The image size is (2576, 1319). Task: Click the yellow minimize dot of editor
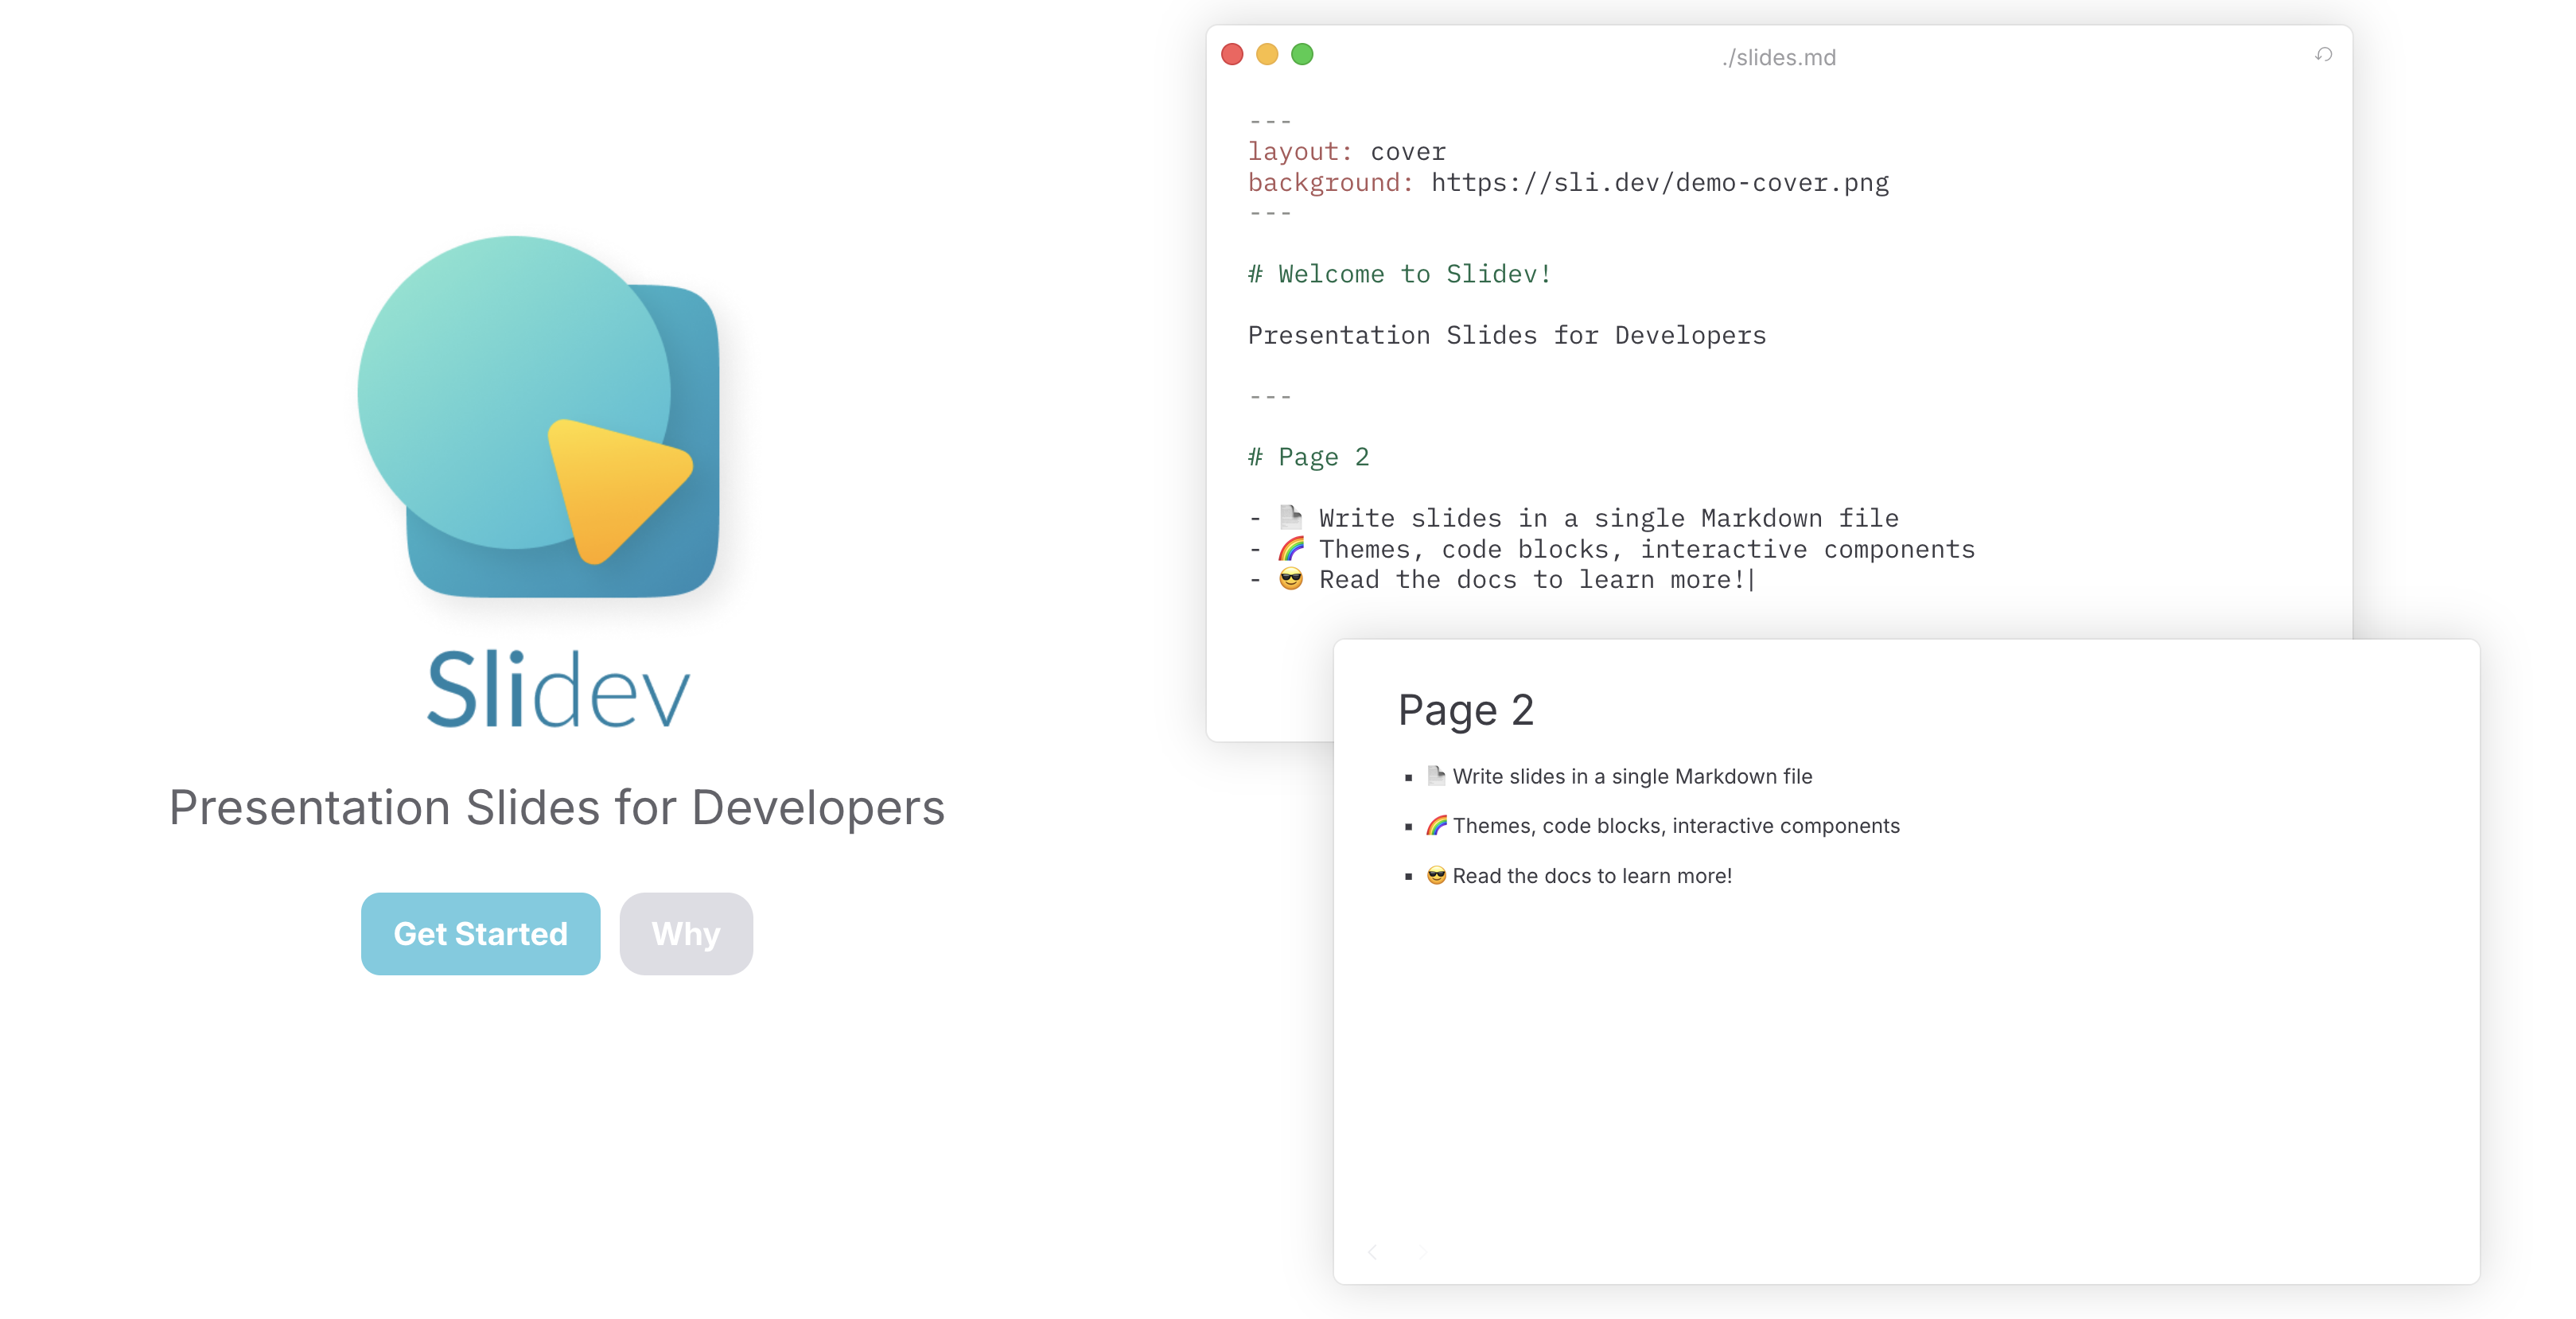[1267, 54]
